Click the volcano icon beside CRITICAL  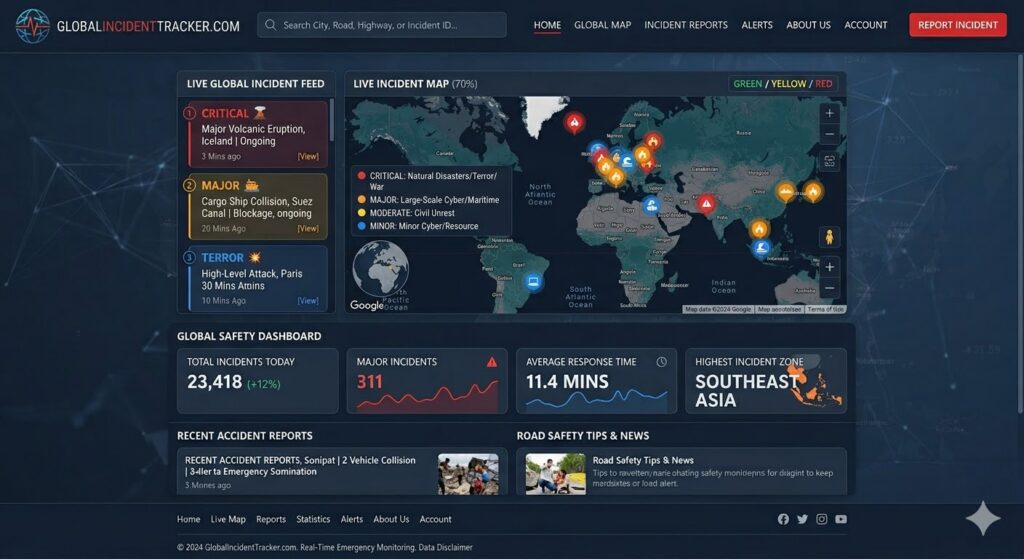click(260, 112)
